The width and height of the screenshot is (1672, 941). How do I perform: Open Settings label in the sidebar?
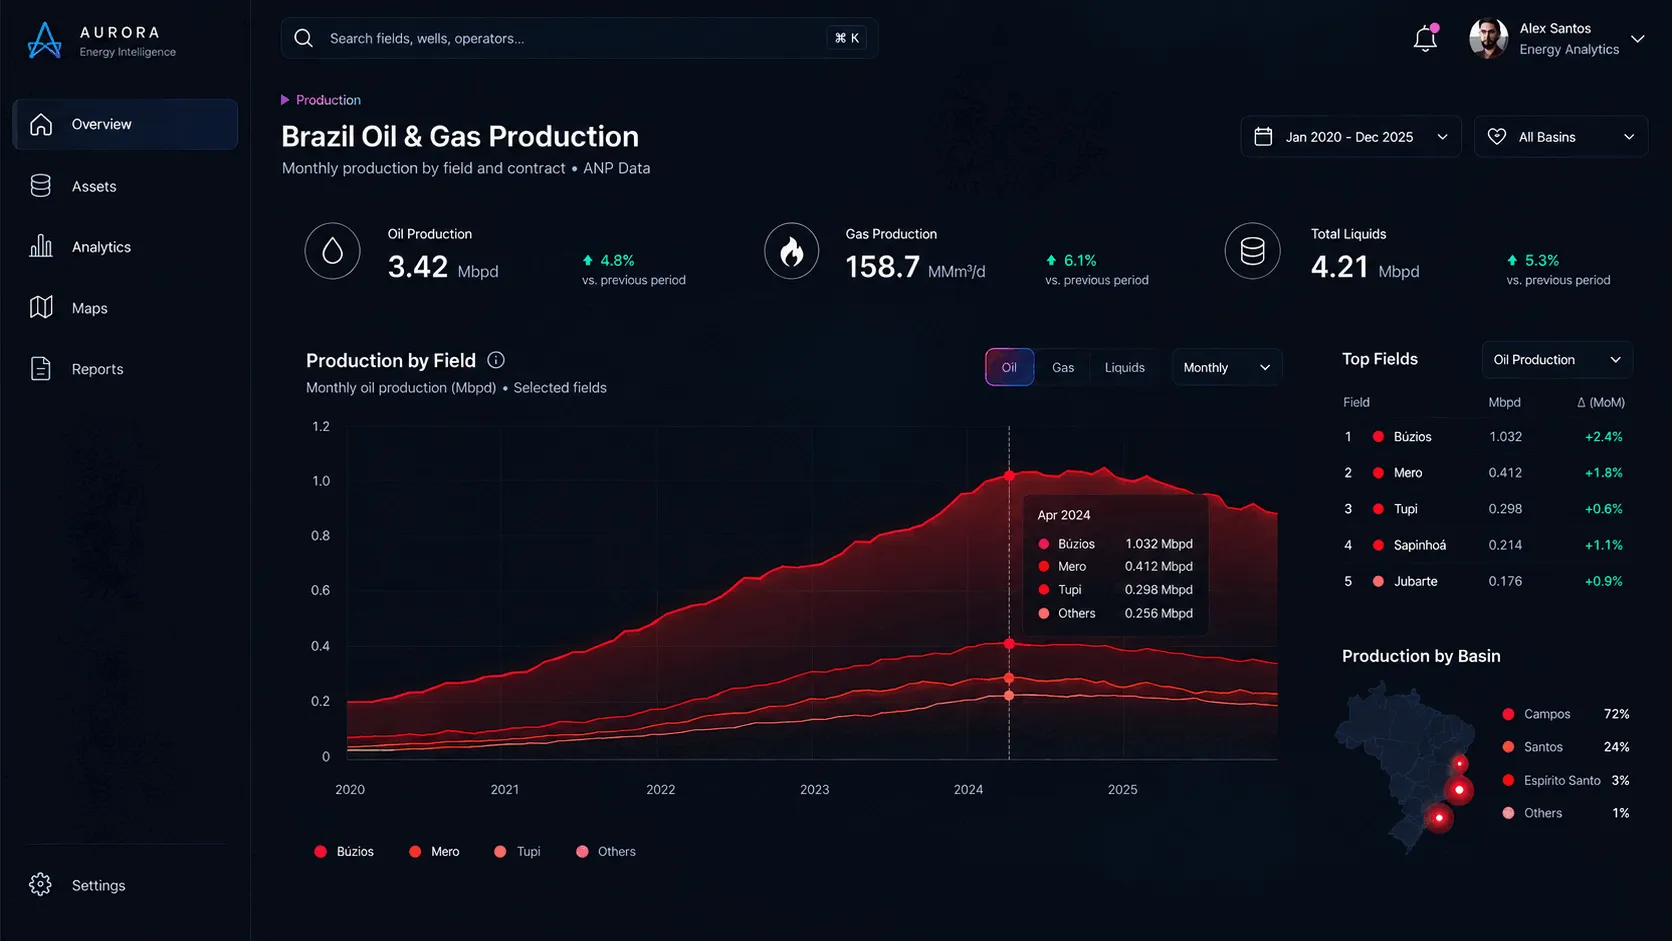[99, 886]
